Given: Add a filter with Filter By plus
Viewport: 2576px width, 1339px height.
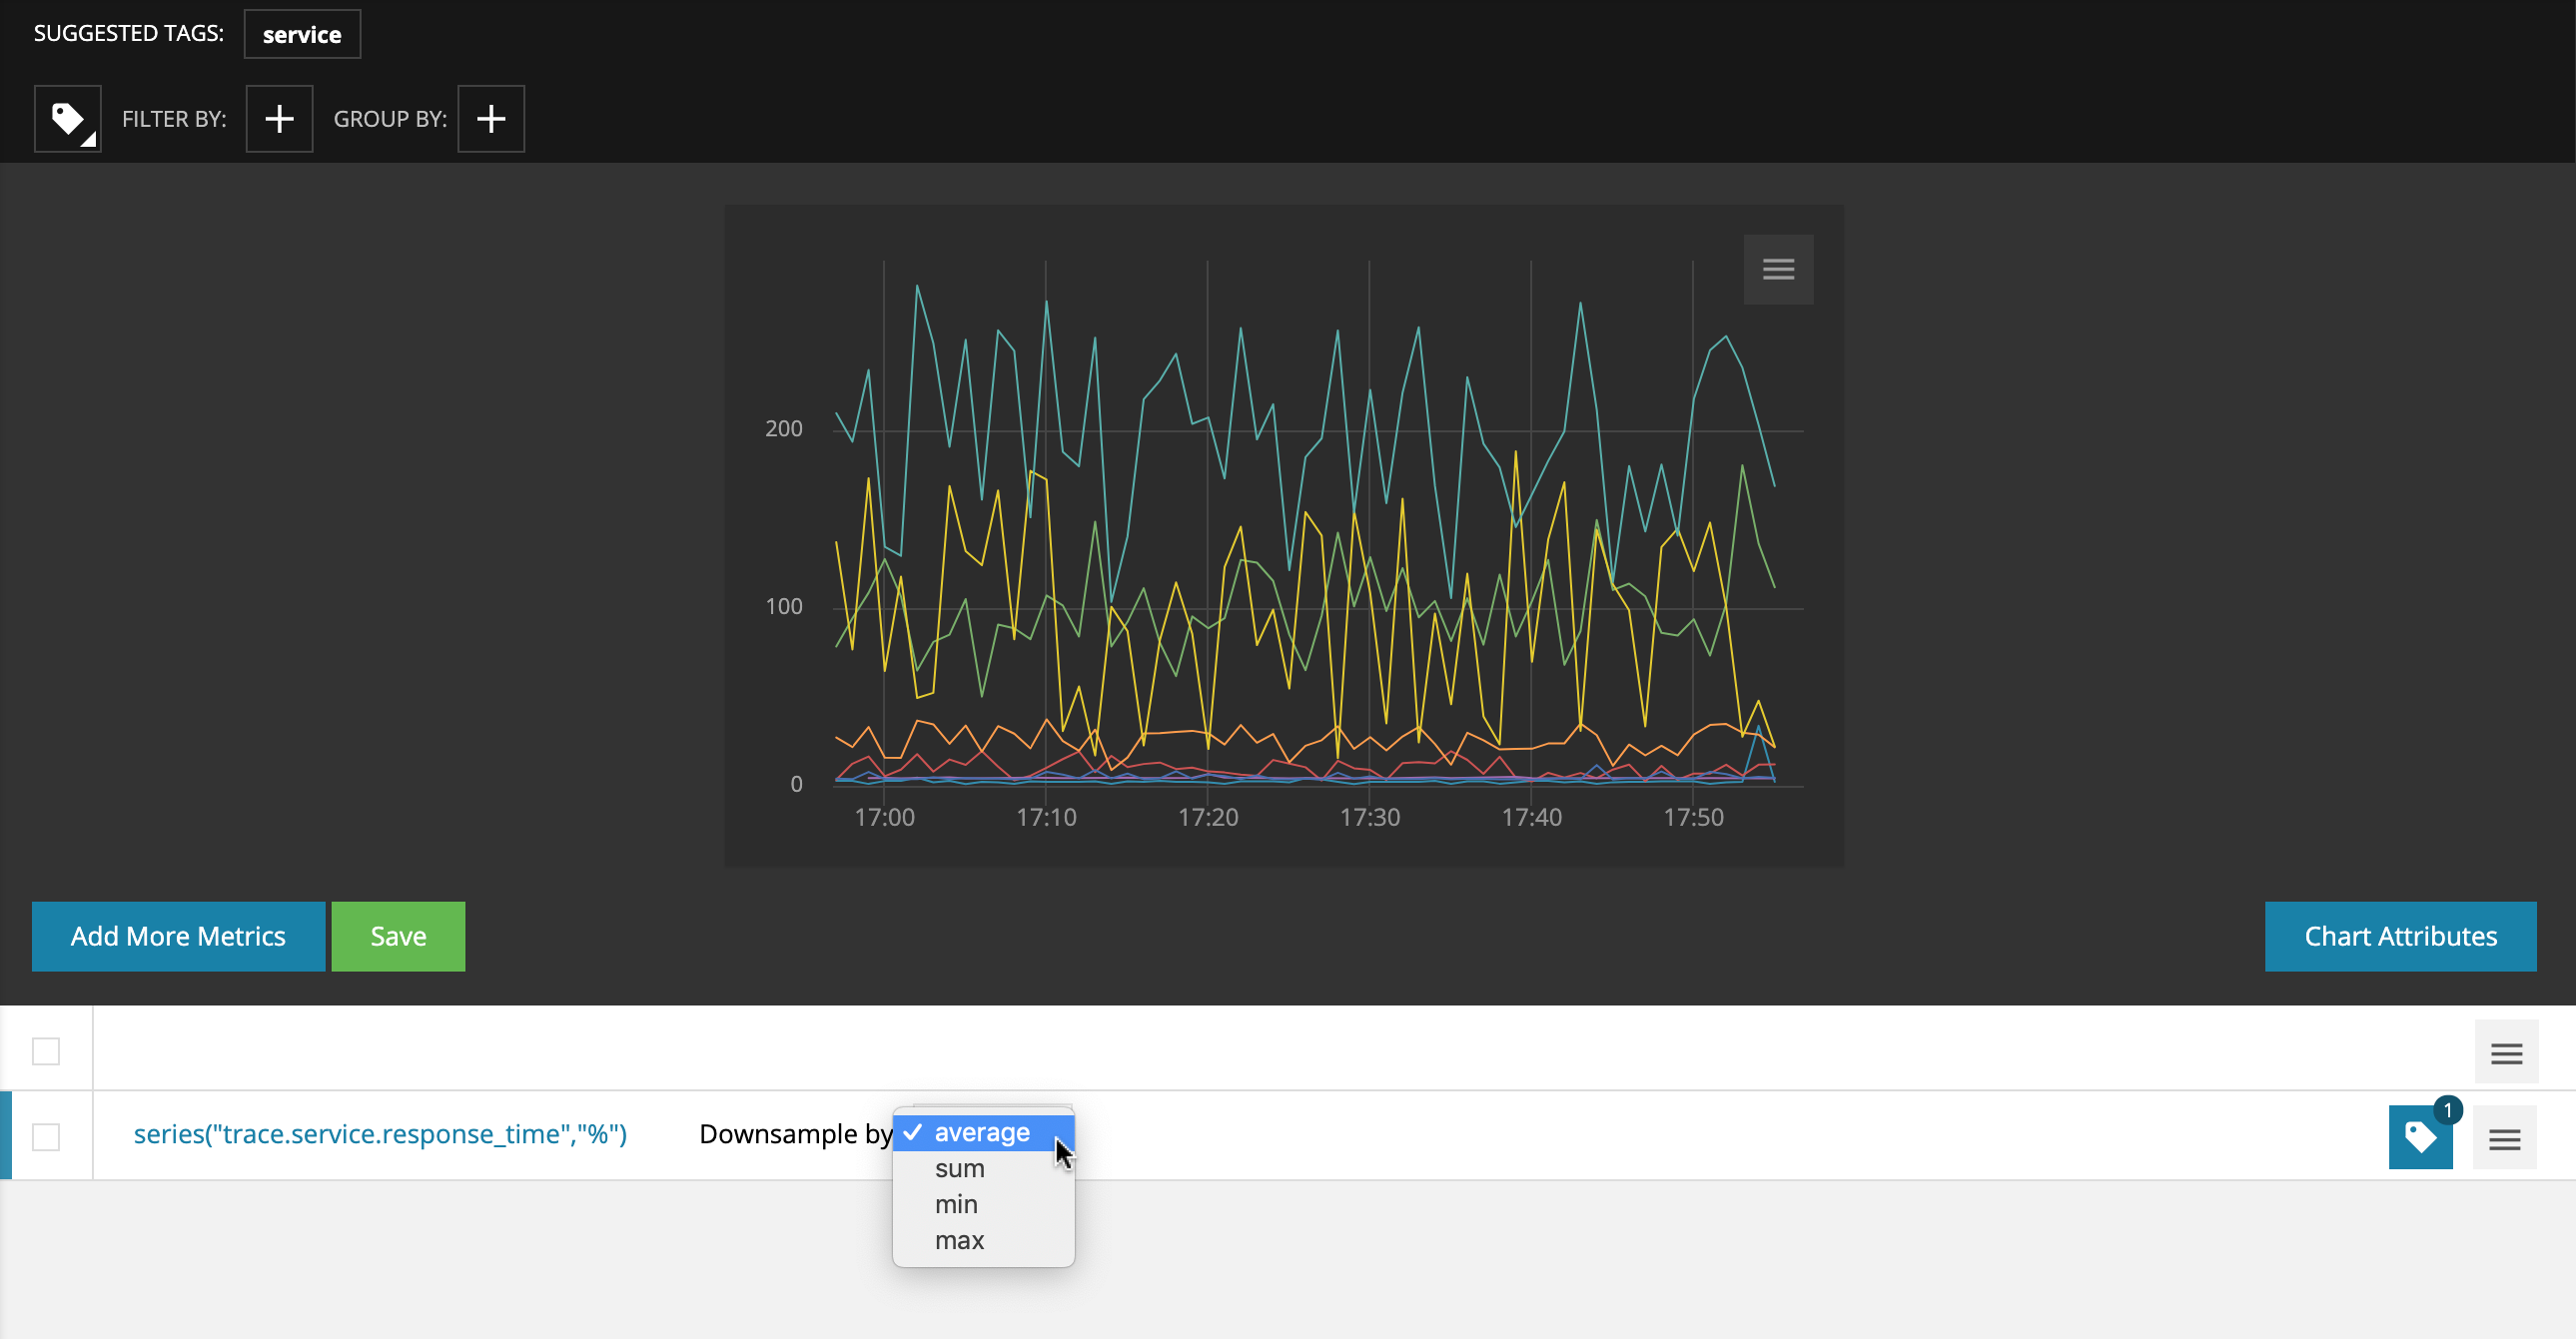Looking at the screenshot, I should pos(279,119).
